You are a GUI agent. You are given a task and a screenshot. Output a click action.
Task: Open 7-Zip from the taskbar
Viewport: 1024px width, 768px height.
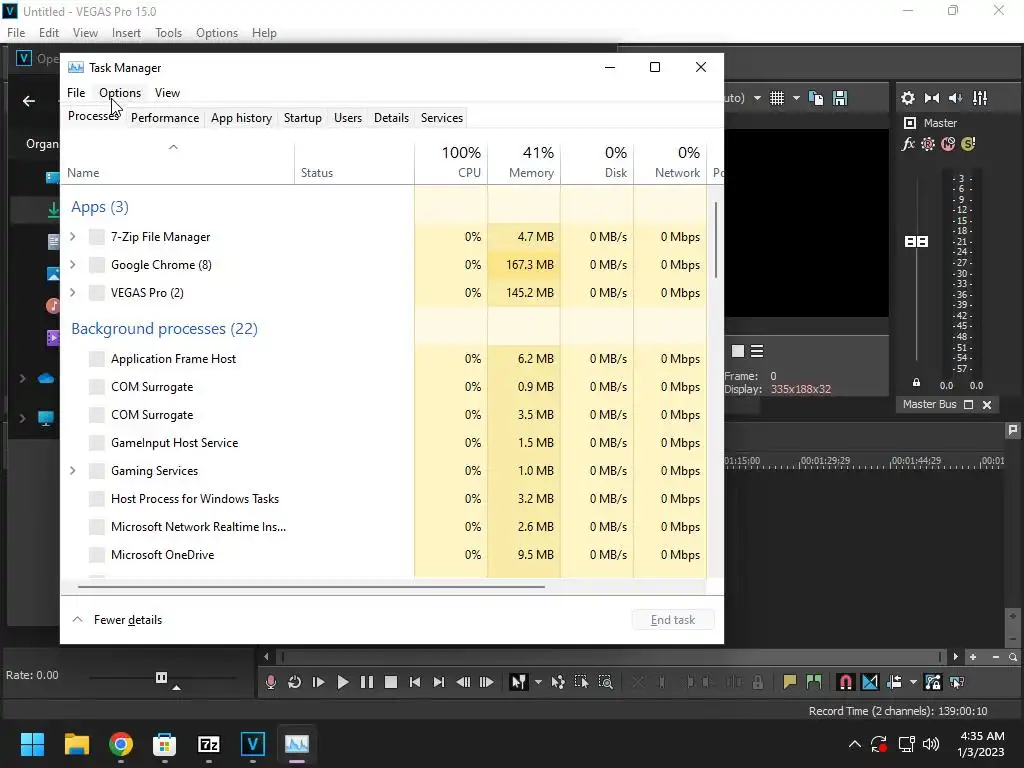pos(208,744)
